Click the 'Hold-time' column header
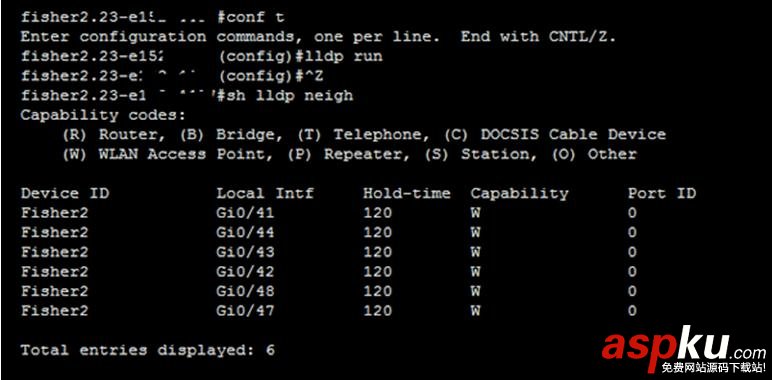Image resolution: width=772 pixels, height=380 pixels. [x=407, y=193]
